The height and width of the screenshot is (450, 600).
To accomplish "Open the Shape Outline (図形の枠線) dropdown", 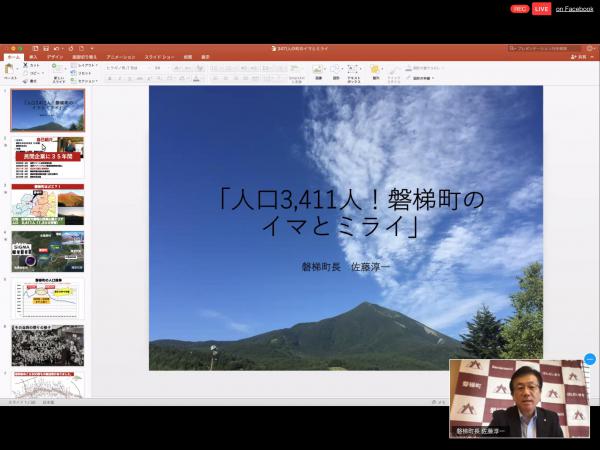I will (420, 78).
